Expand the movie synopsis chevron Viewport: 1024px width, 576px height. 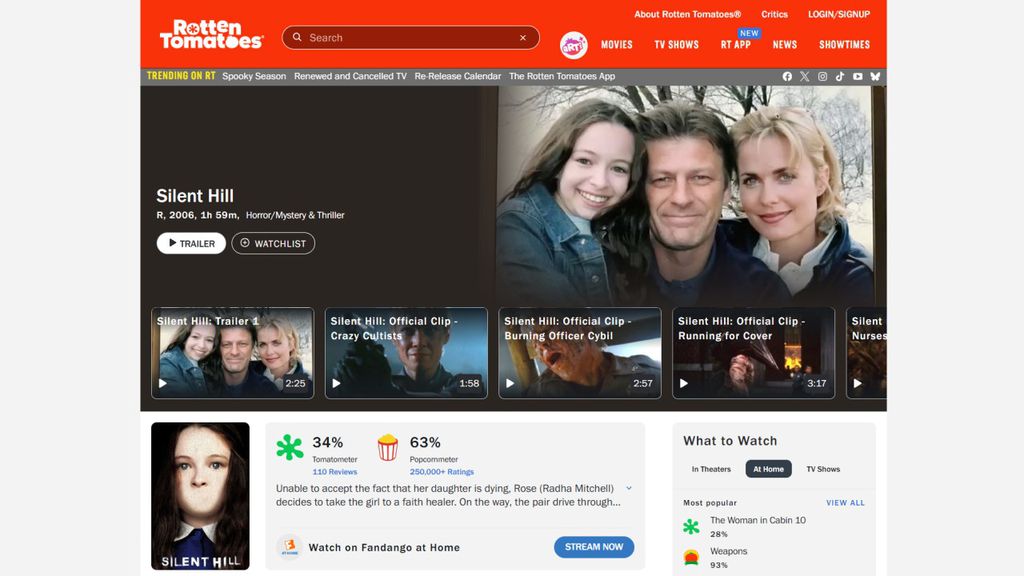[x=628, y=488]
